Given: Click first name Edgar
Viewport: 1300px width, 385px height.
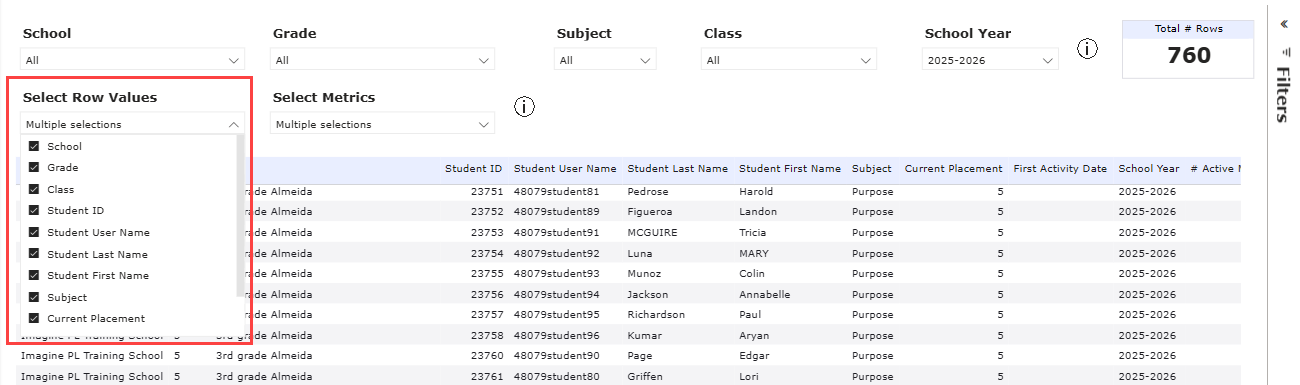Looking at the screenshot, I should coord(755,356).
